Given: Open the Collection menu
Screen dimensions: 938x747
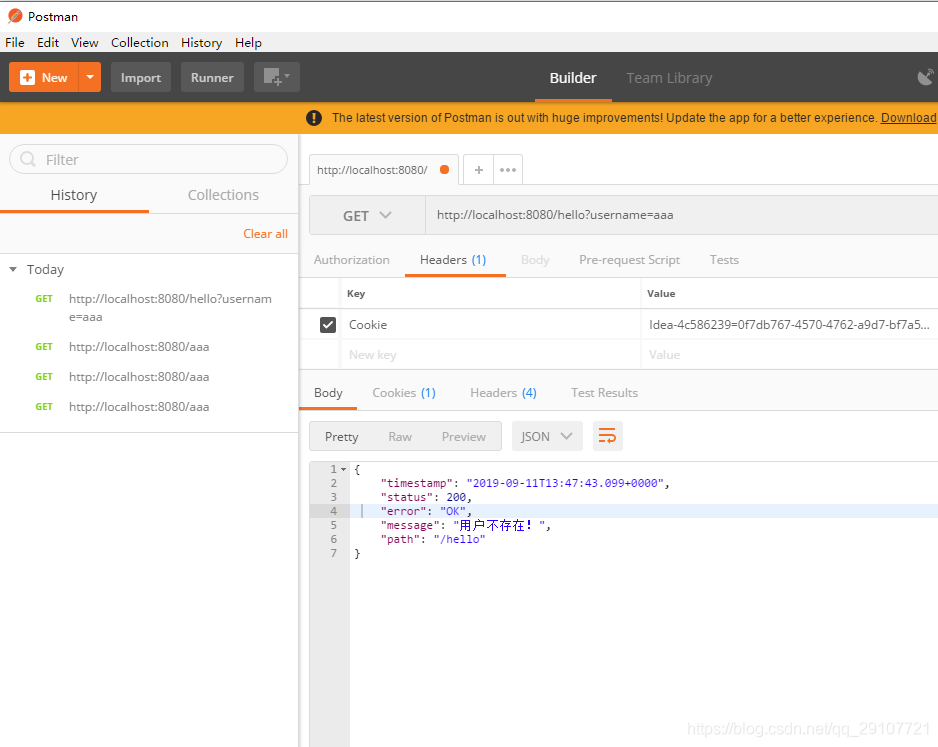Looking at the screenshot, I should [139, 42].
